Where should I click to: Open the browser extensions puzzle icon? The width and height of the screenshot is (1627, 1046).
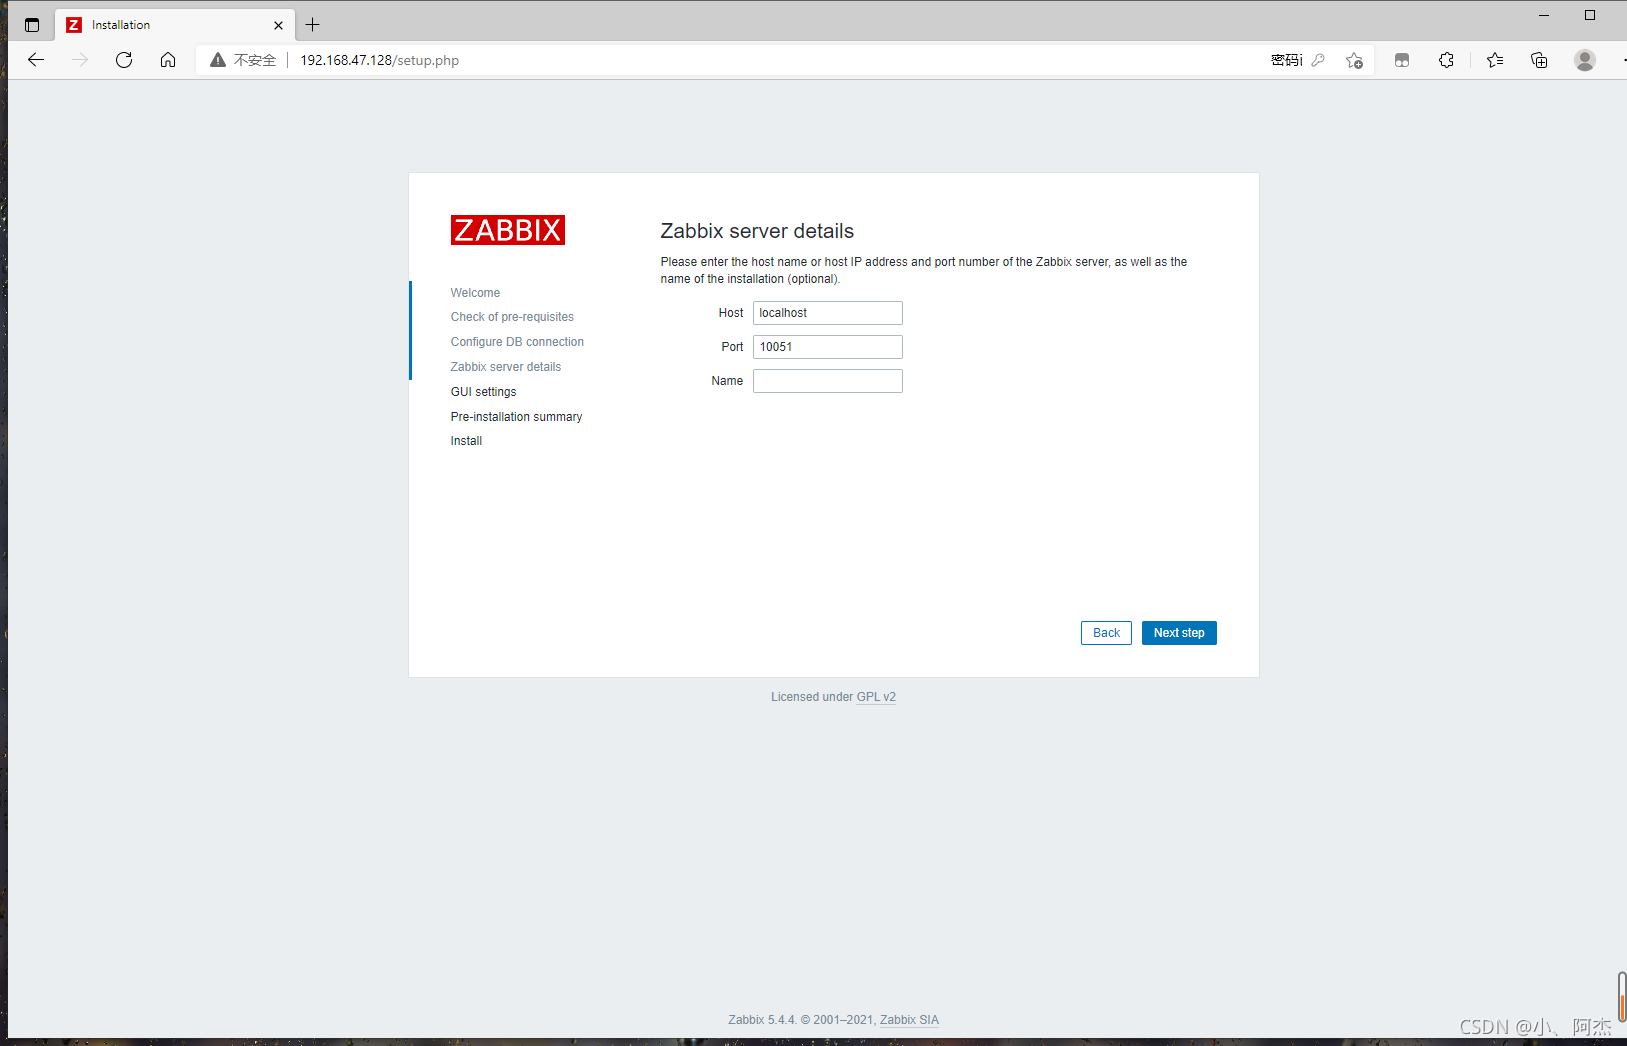[x=1446, y=60]
